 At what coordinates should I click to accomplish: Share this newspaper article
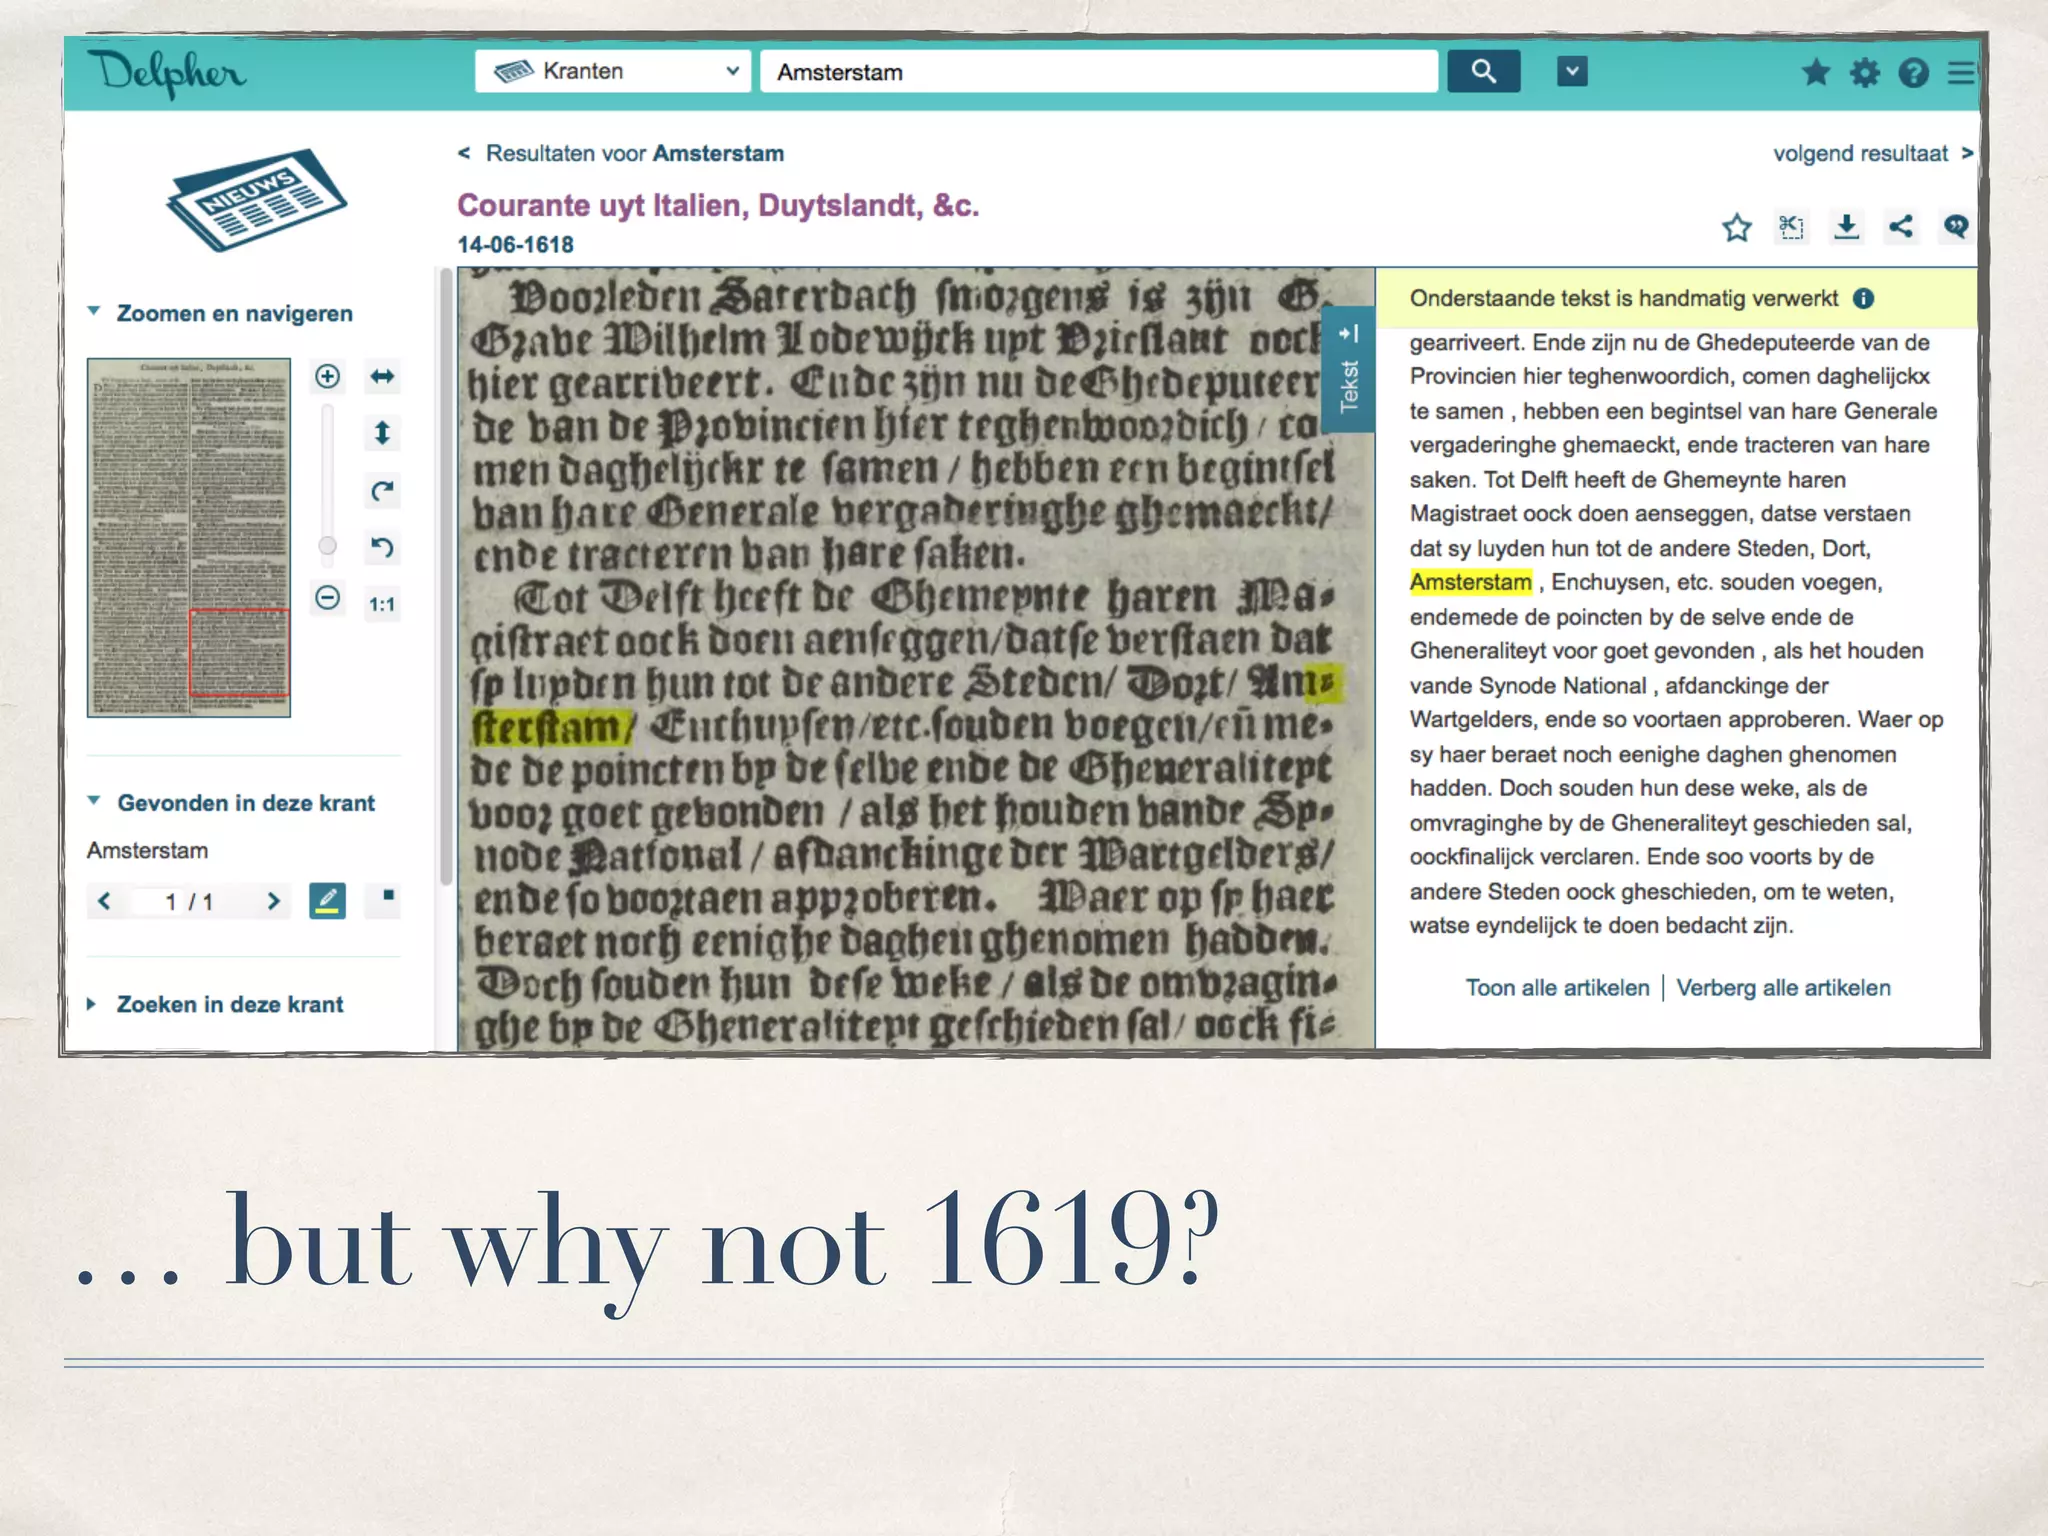click(1901, 227)
